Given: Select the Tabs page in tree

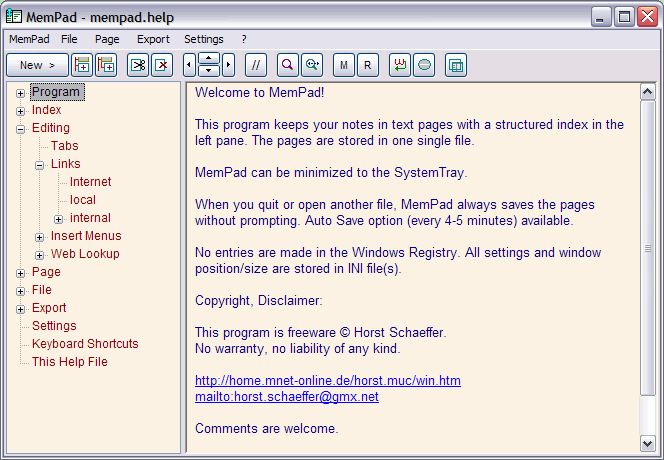Looking at the screenshot, I should [65, 146].
